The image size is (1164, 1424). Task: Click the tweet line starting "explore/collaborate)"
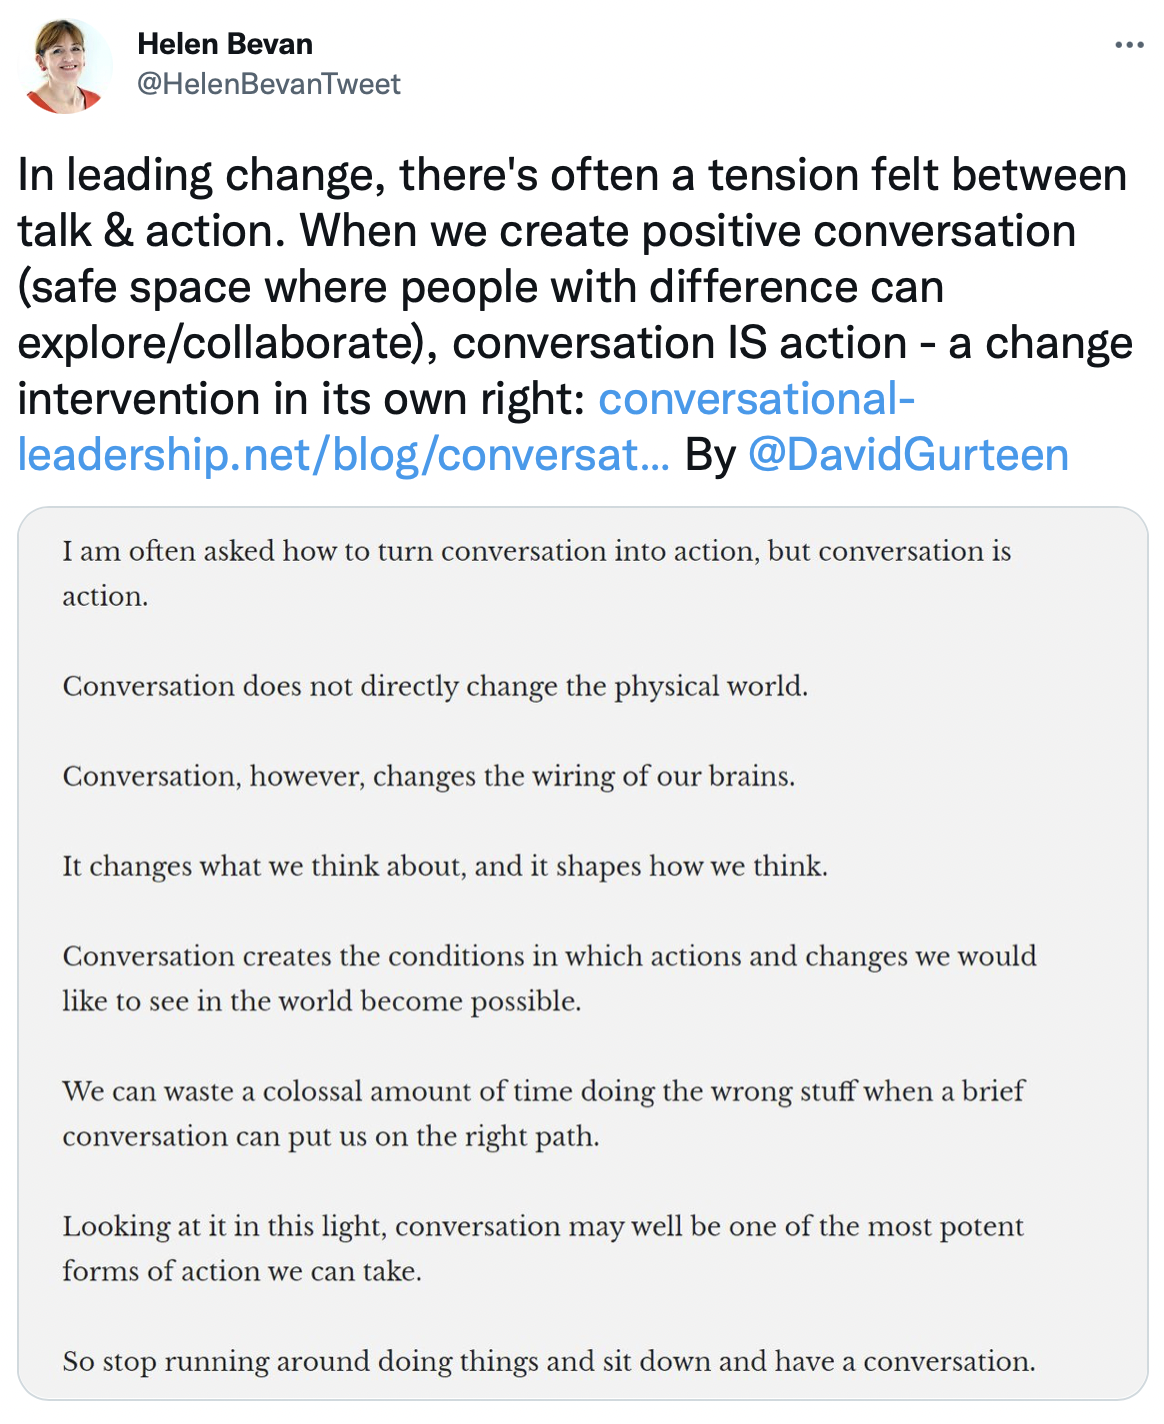point(575,343)
